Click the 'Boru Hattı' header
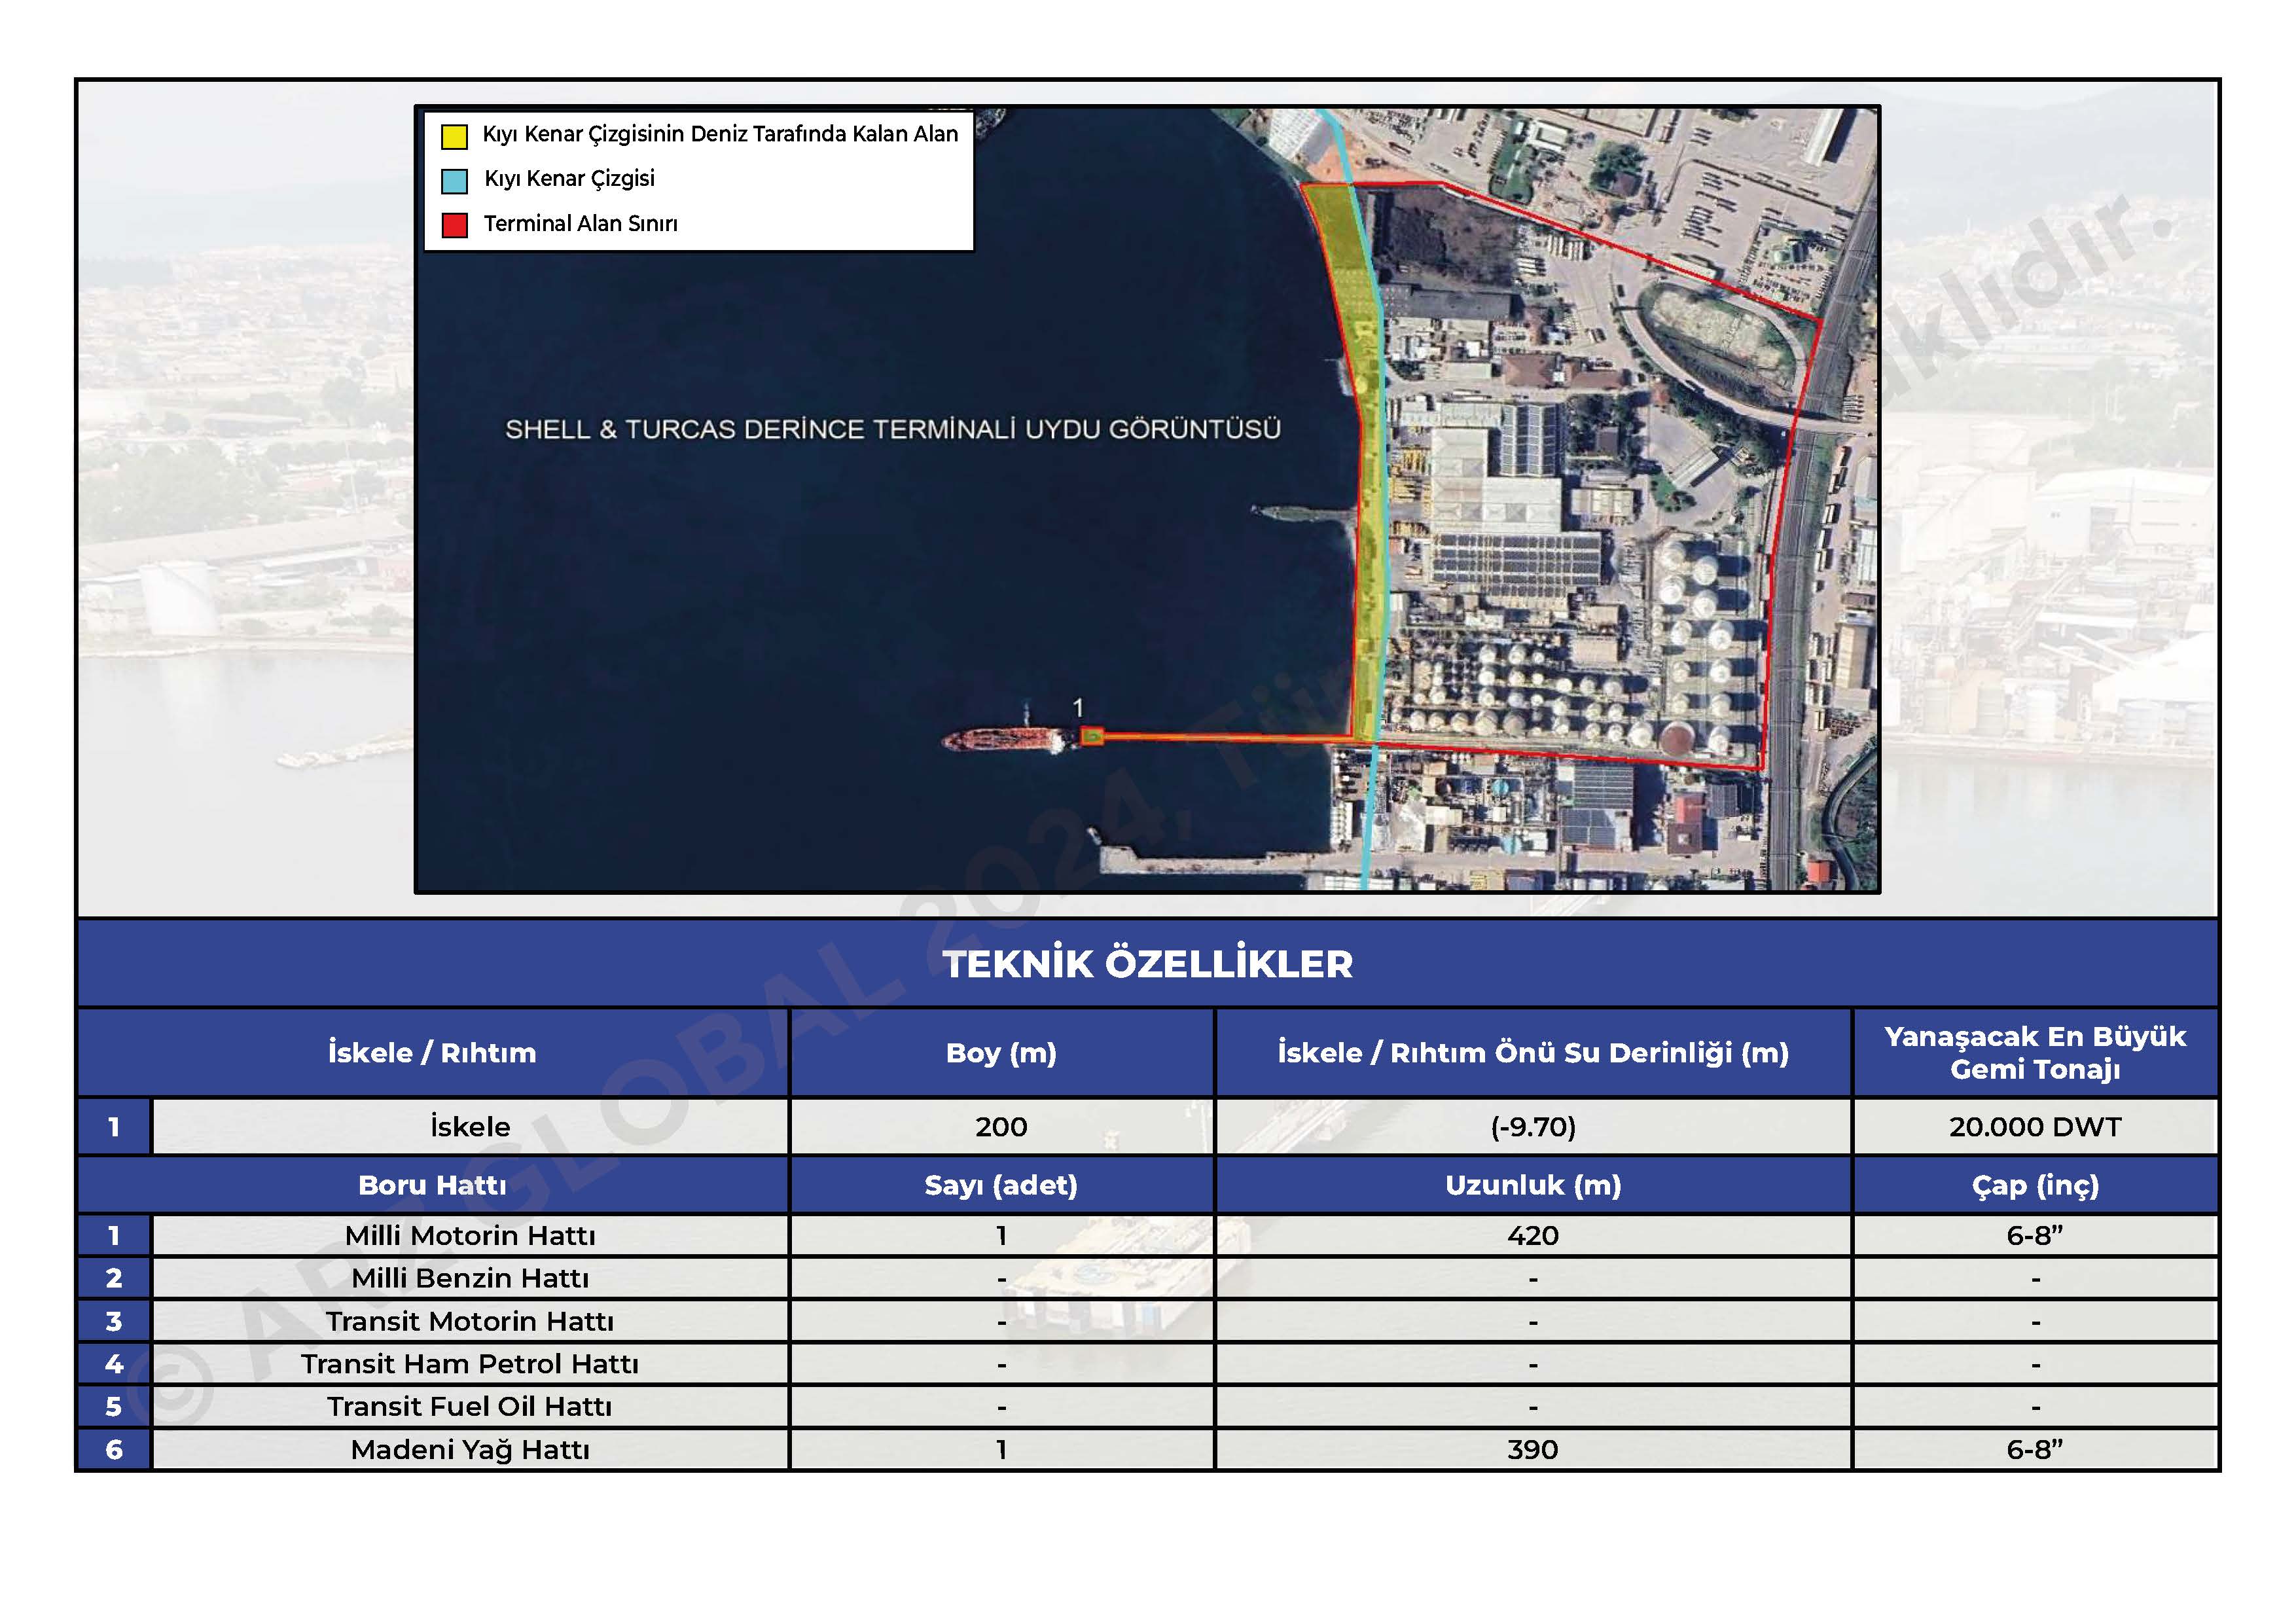 pyautogui.click(x=432, y=1185)
